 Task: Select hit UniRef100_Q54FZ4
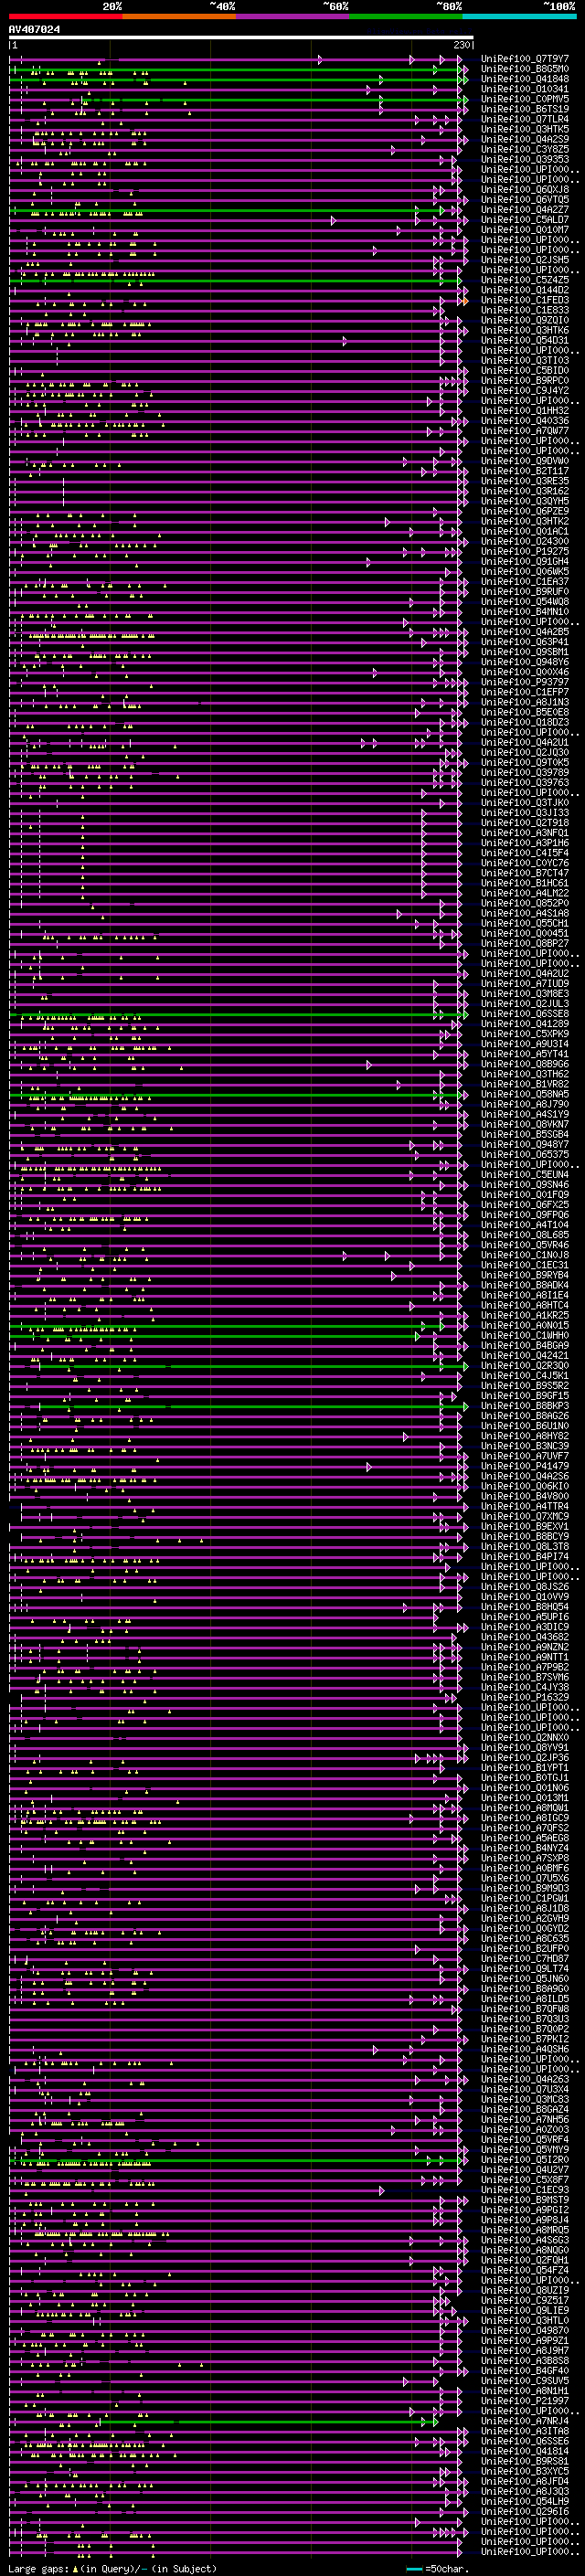tap(525, 2271)
